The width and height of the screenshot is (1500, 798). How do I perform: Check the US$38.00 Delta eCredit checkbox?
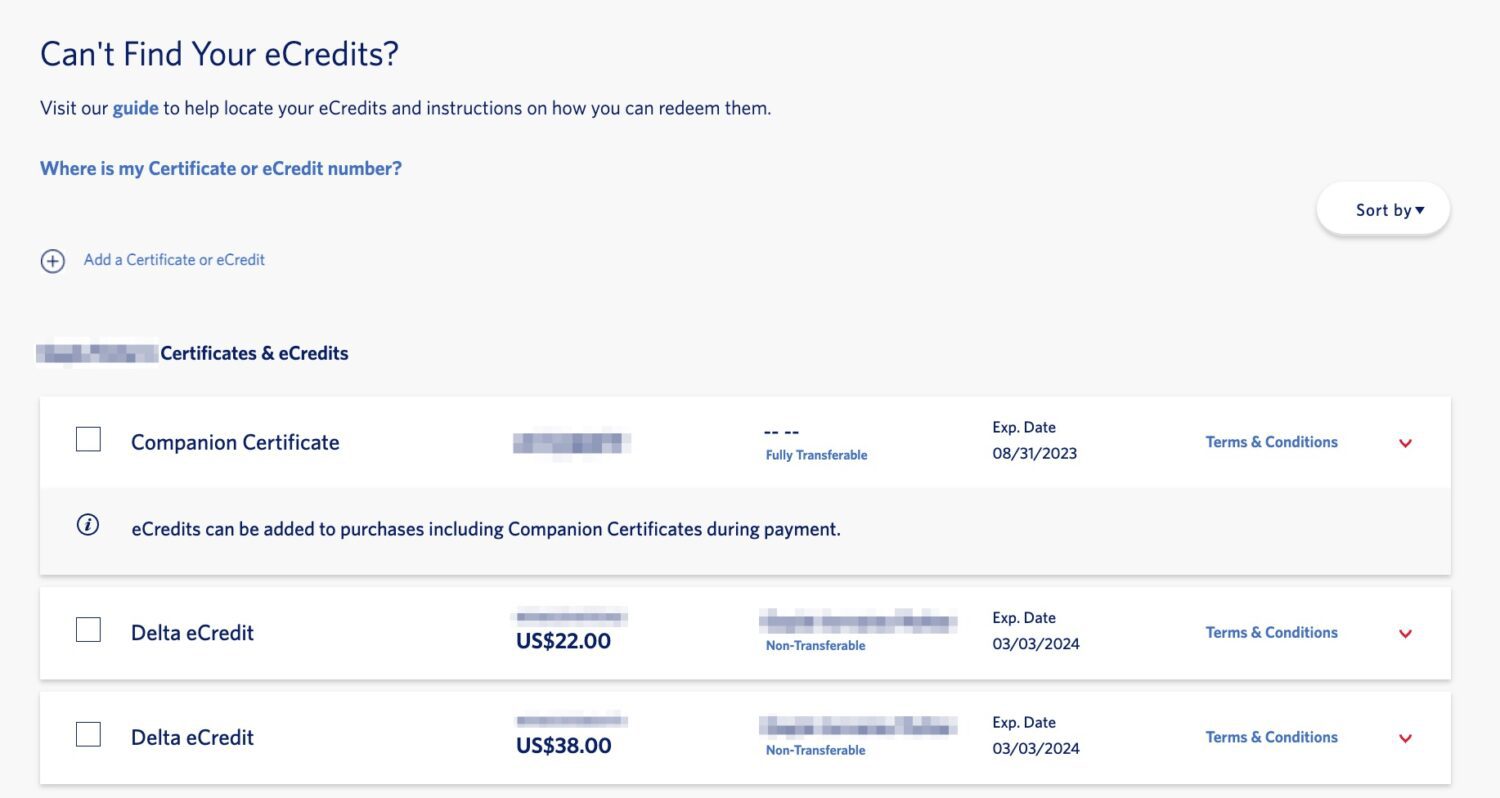(x=88, y=733)
